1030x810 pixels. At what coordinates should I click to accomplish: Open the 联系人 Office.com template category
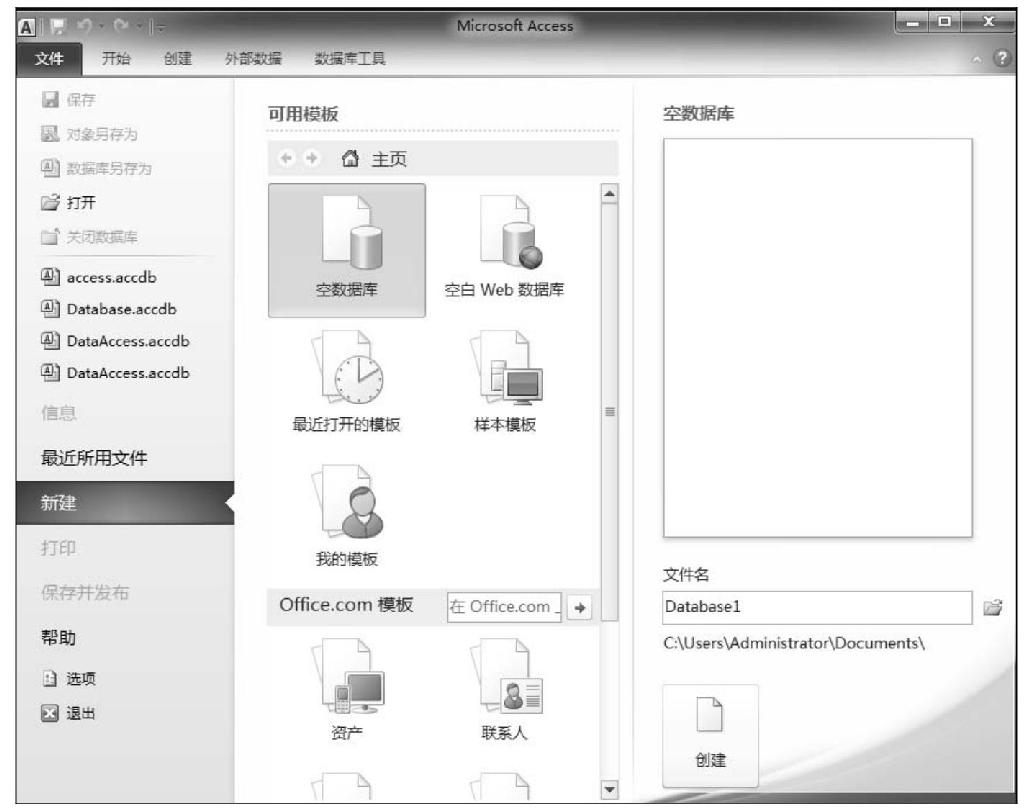[x=504, y=690]
